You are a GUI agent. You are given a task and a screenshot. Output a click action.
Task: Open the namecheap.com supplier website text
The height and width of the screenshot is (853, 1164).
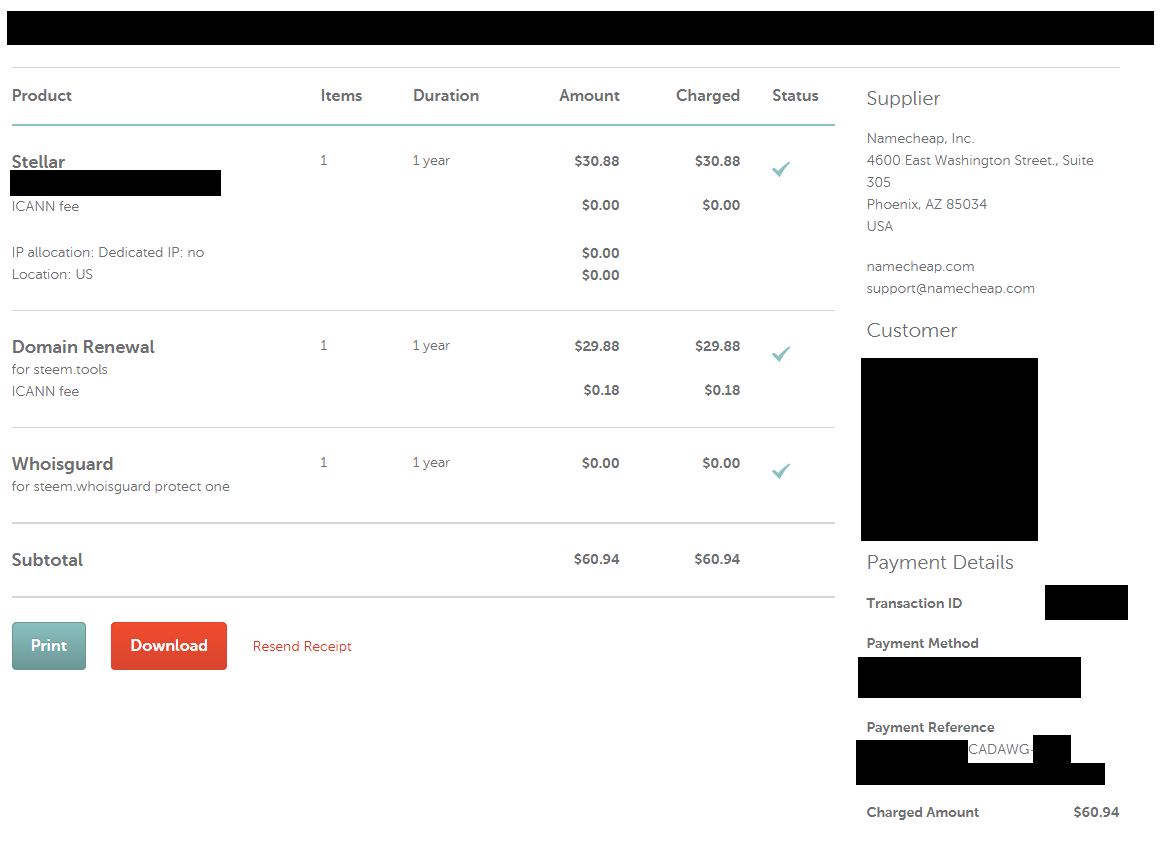click(920, 267)
